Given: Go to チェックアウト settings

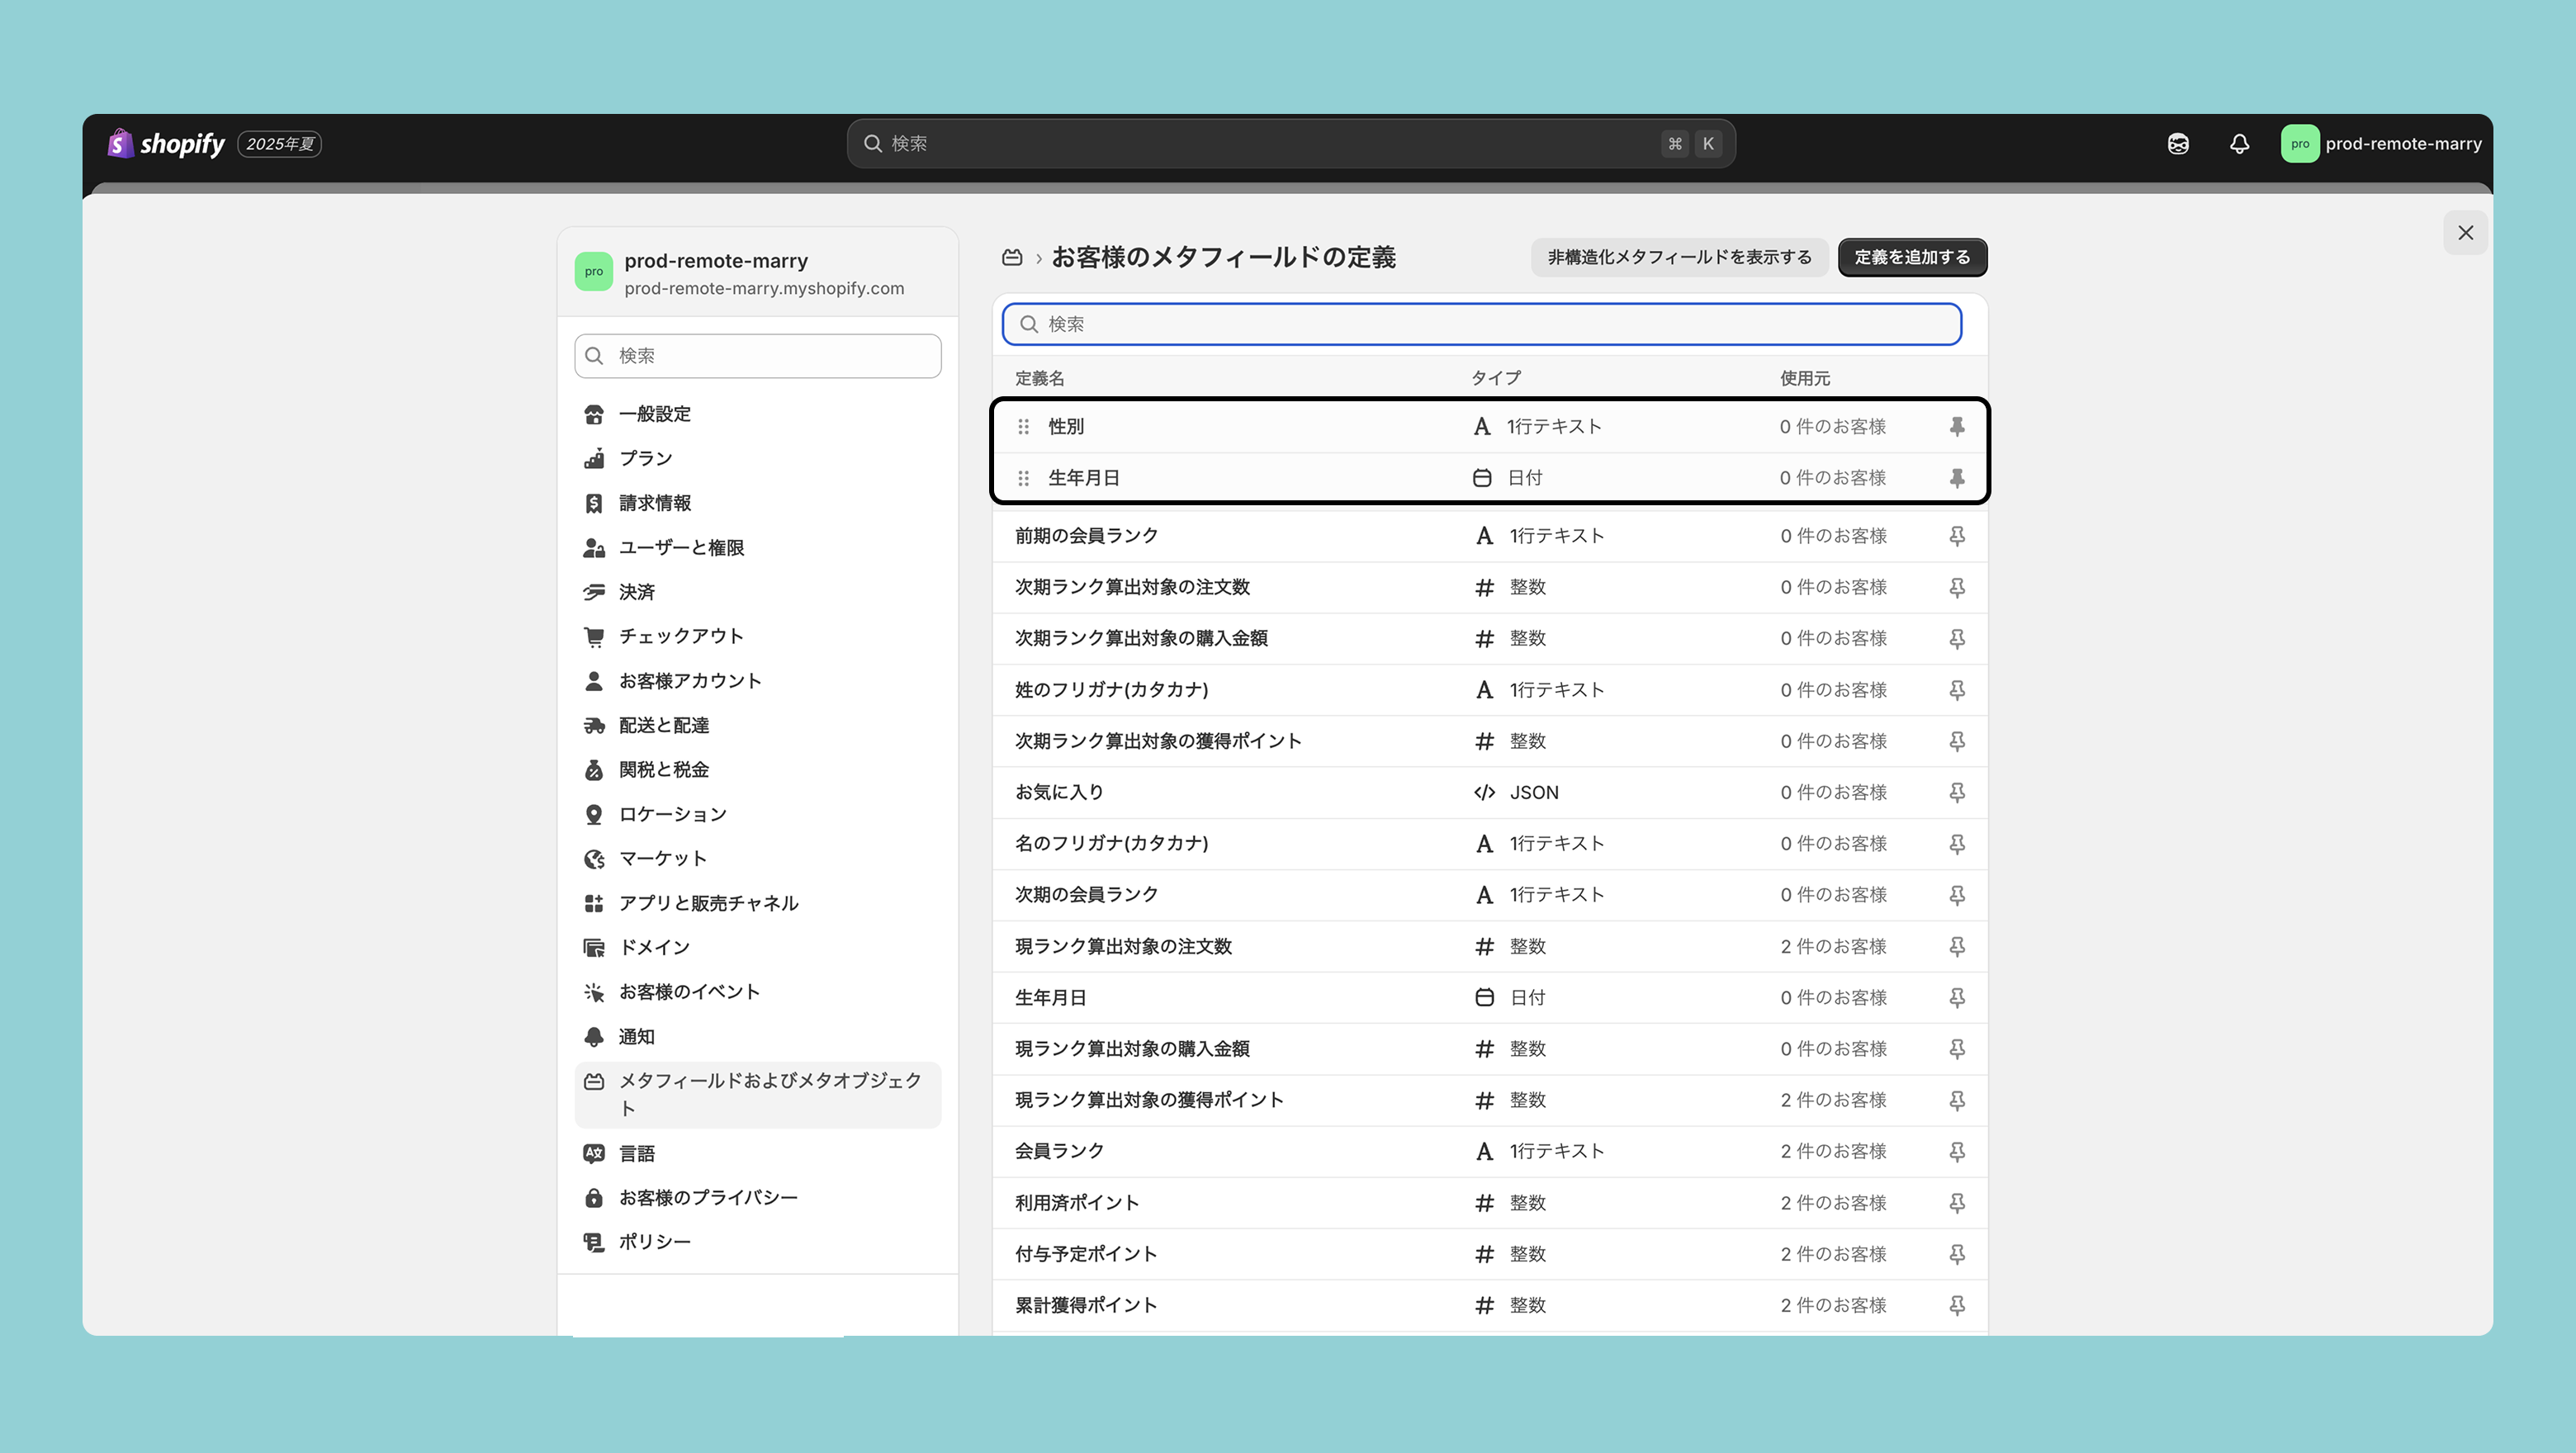Looking at the screenshot, I should [680, 636].
